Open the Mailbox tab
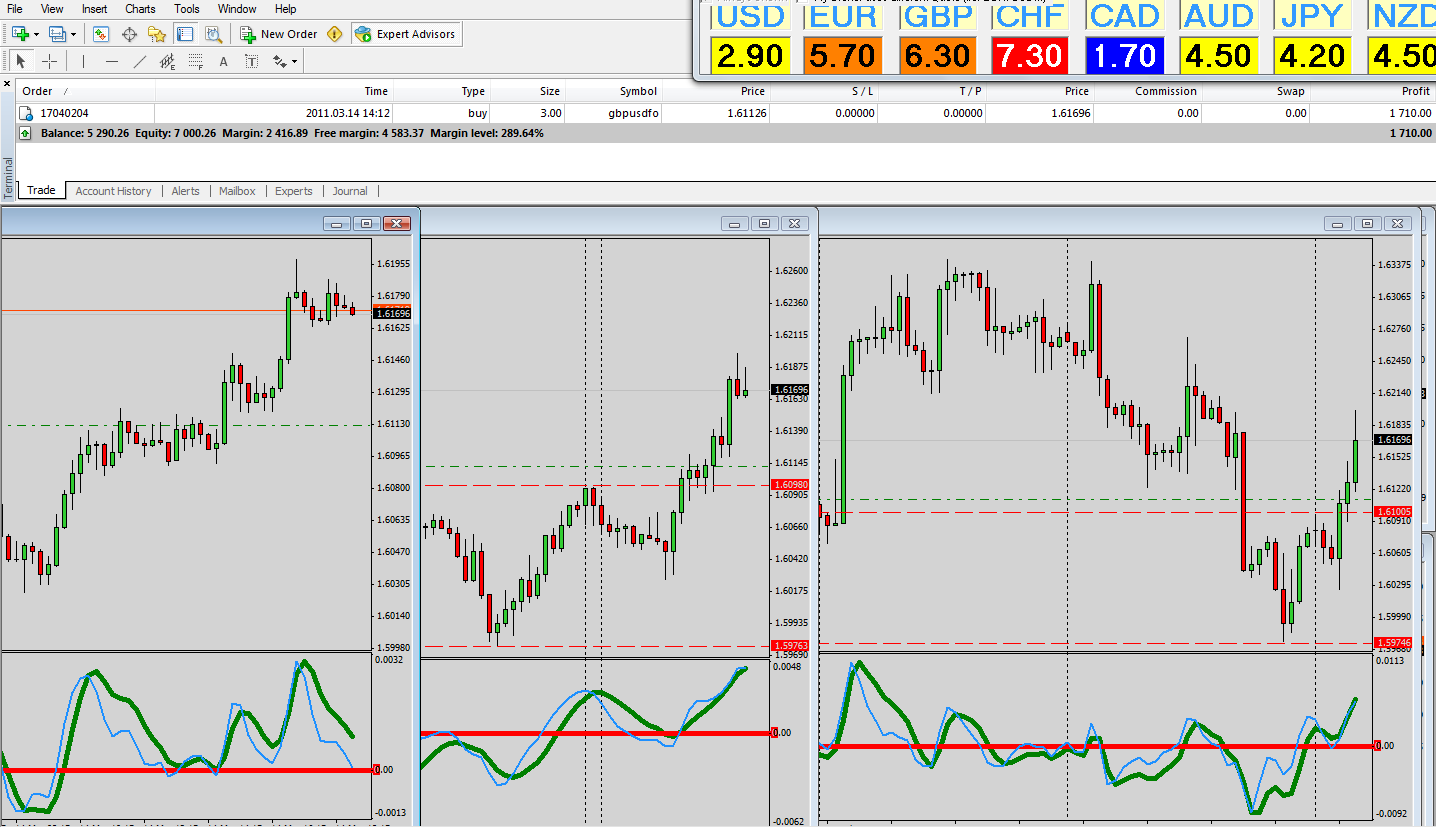Screen dimensions: 1436x827 (237, 191)
